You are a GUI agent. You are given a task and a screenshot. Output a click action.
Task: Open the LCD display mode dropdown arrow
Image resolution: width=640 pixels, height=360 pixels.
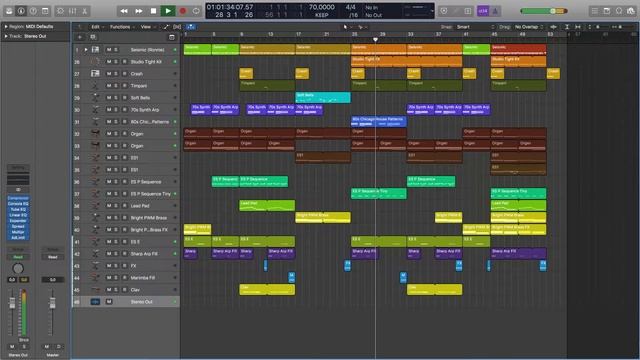click(432, 11)
